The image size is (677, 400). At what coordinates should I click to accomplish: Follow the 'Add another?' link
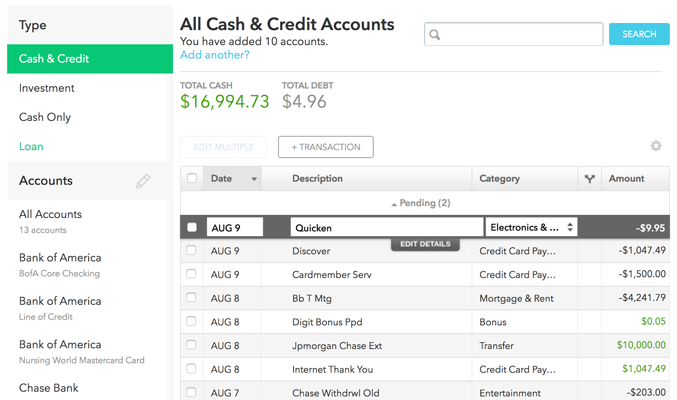point(214,55)
